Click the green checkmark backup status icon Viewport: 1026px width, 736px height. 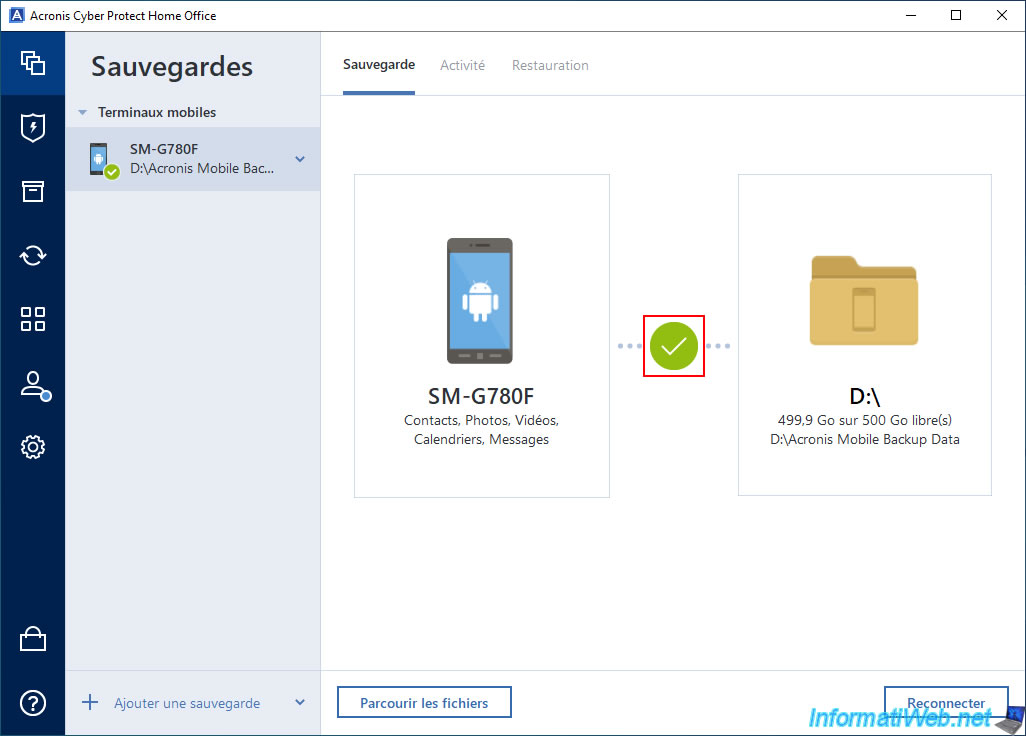(x=673, y=346)
